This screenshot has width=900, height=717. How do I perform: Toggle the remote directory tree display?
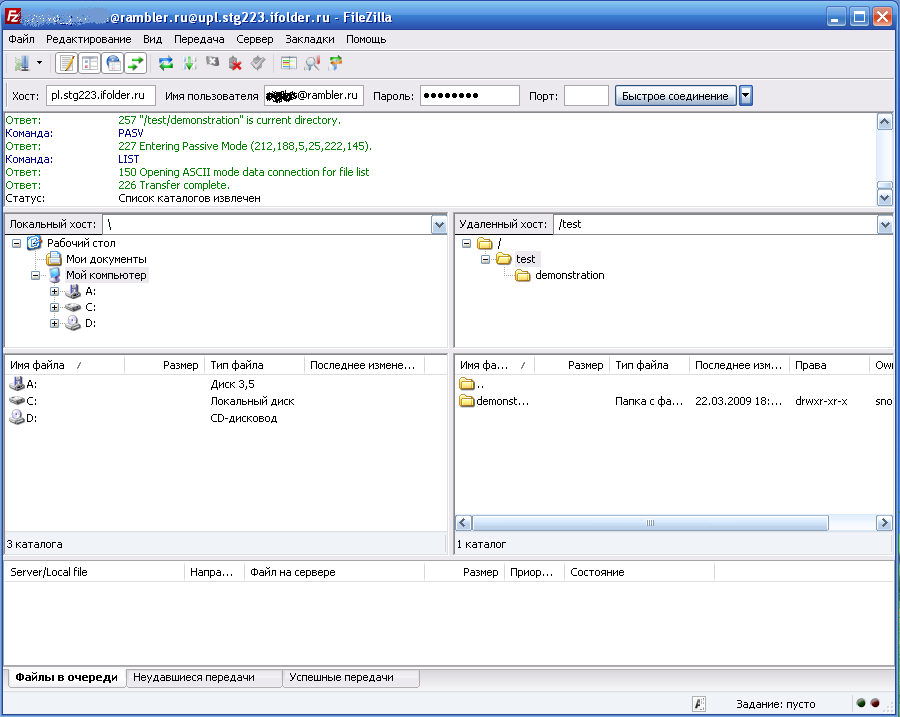tap(113, 63)
